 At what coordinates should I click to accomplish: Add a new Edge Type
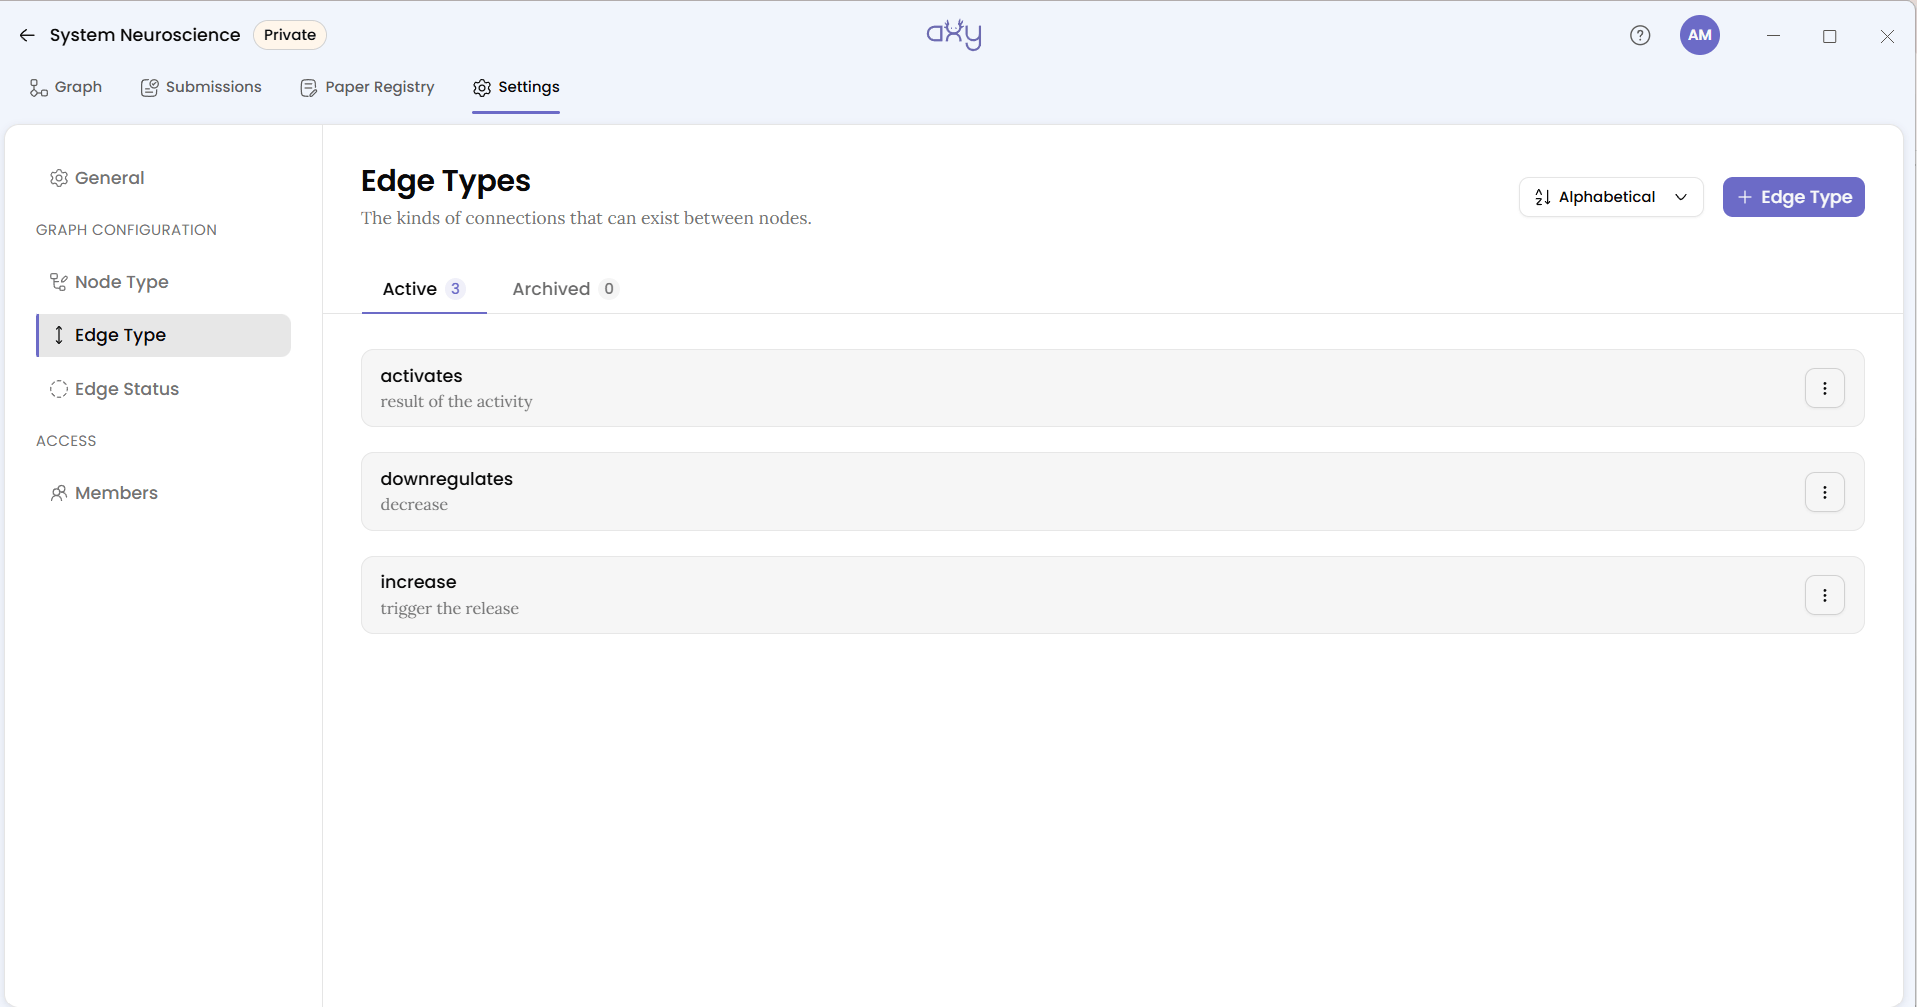1793,197
